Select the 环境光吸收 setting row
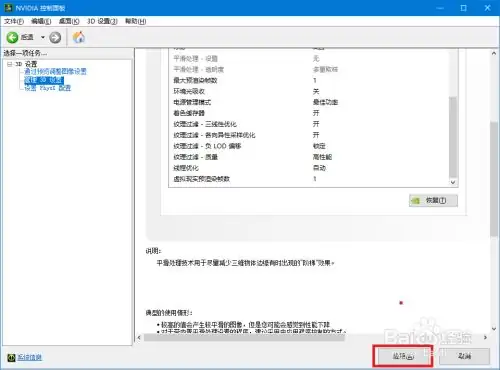This screenshot has height=370, width=500. pyautogui.click(x=309, y=91)
